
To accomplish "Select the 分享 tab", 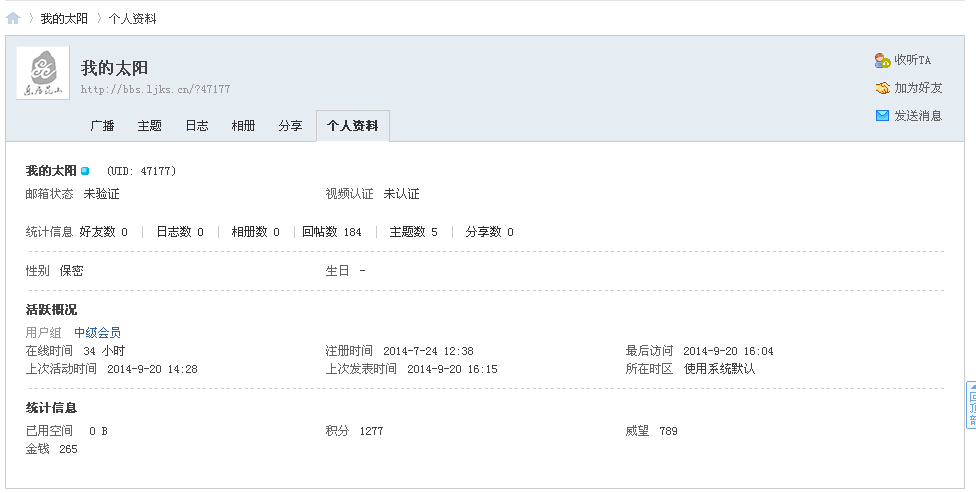I will [x=290, y=126].
